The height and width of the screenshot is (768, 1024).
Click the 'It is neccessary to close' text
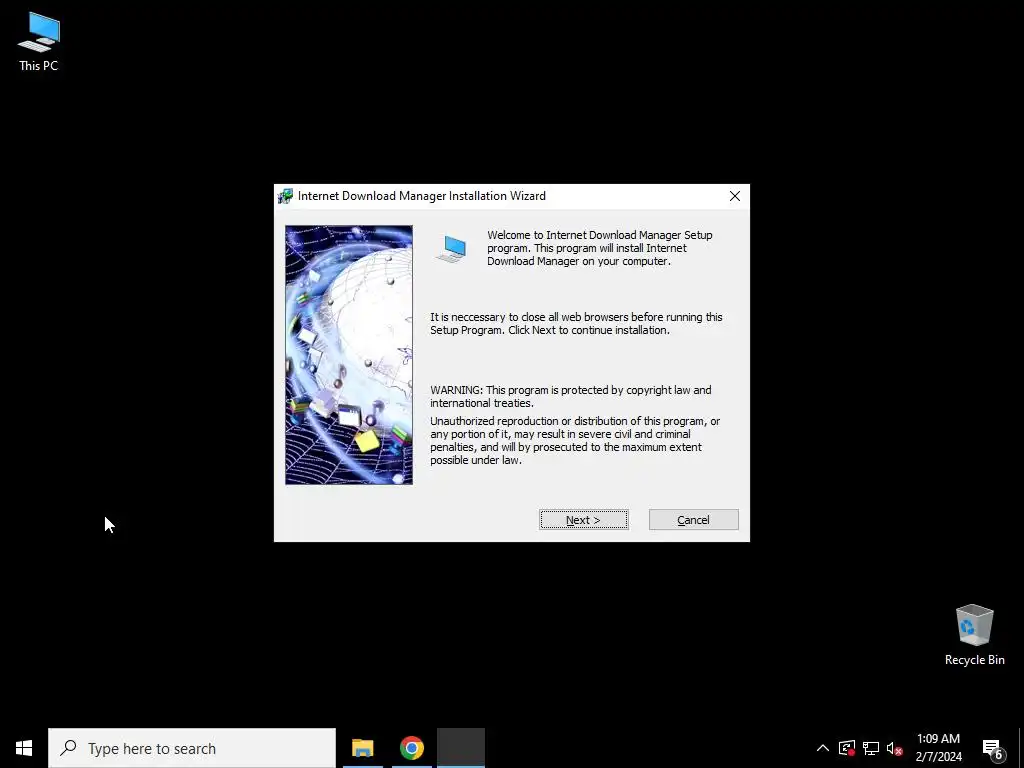pyautogui.click(x=576, y=323)
